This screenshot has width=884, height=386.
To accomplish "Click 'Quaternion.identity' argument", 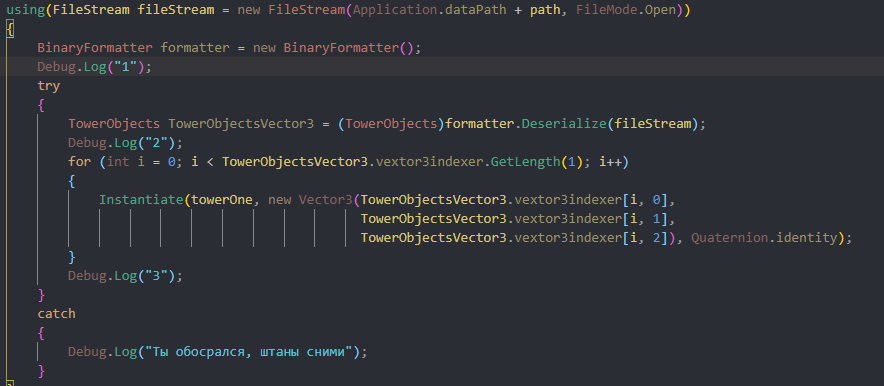I will (x=764, y=238).
